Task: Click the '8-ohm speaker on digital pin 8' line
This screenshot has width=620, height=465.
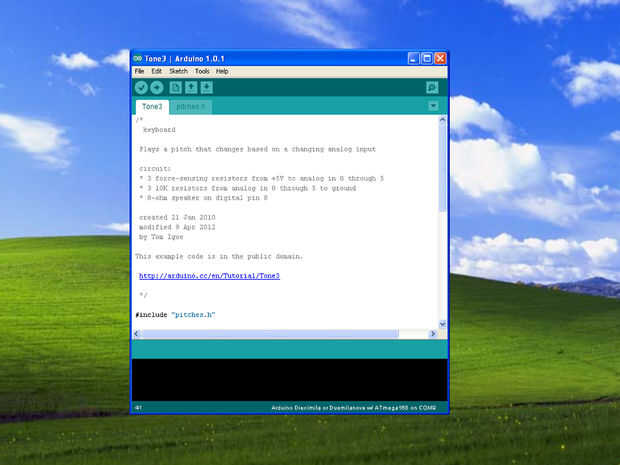Action: click(203, 198)
